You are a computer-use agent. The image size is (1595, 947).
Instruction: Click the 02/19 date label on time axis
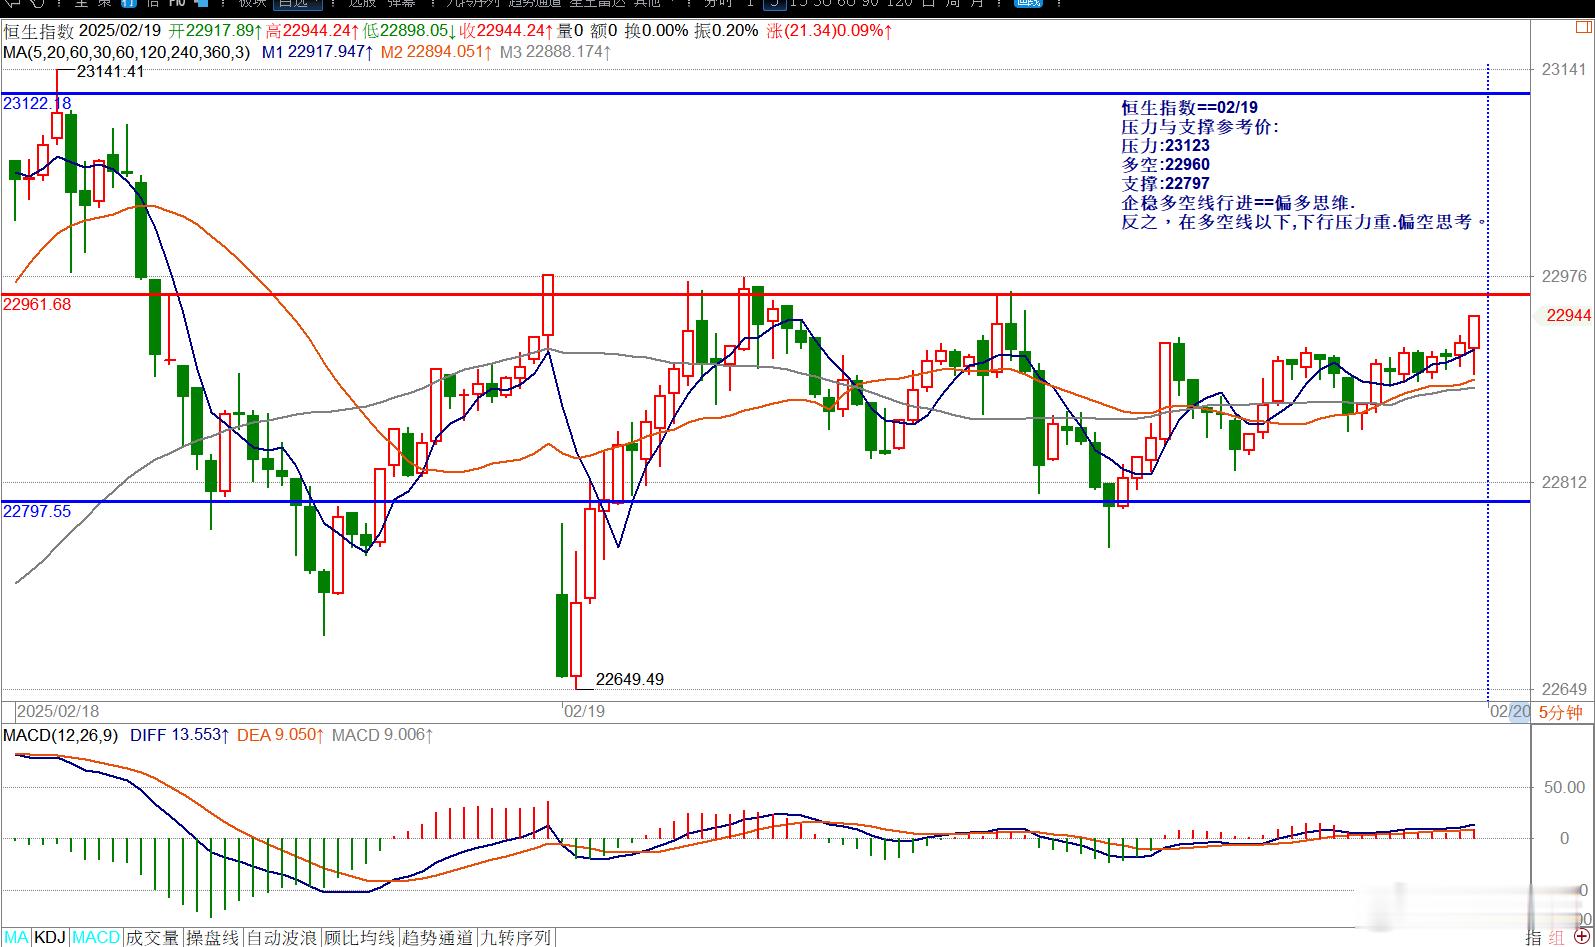point(584,711)
